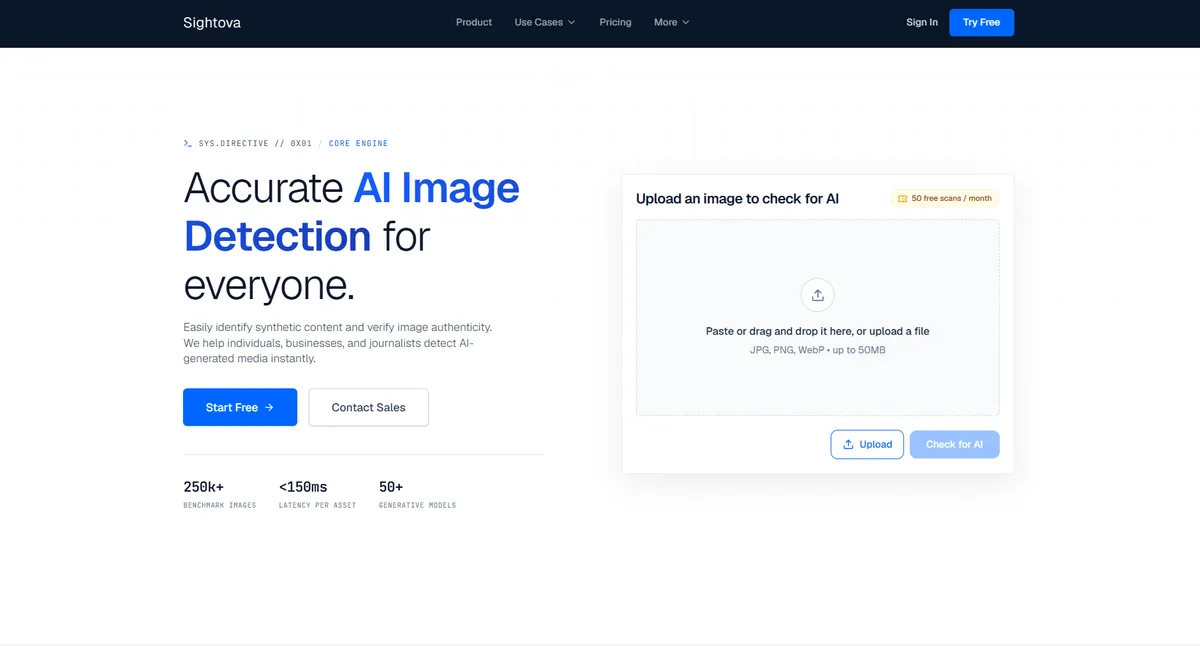Click Sign In

922,22
